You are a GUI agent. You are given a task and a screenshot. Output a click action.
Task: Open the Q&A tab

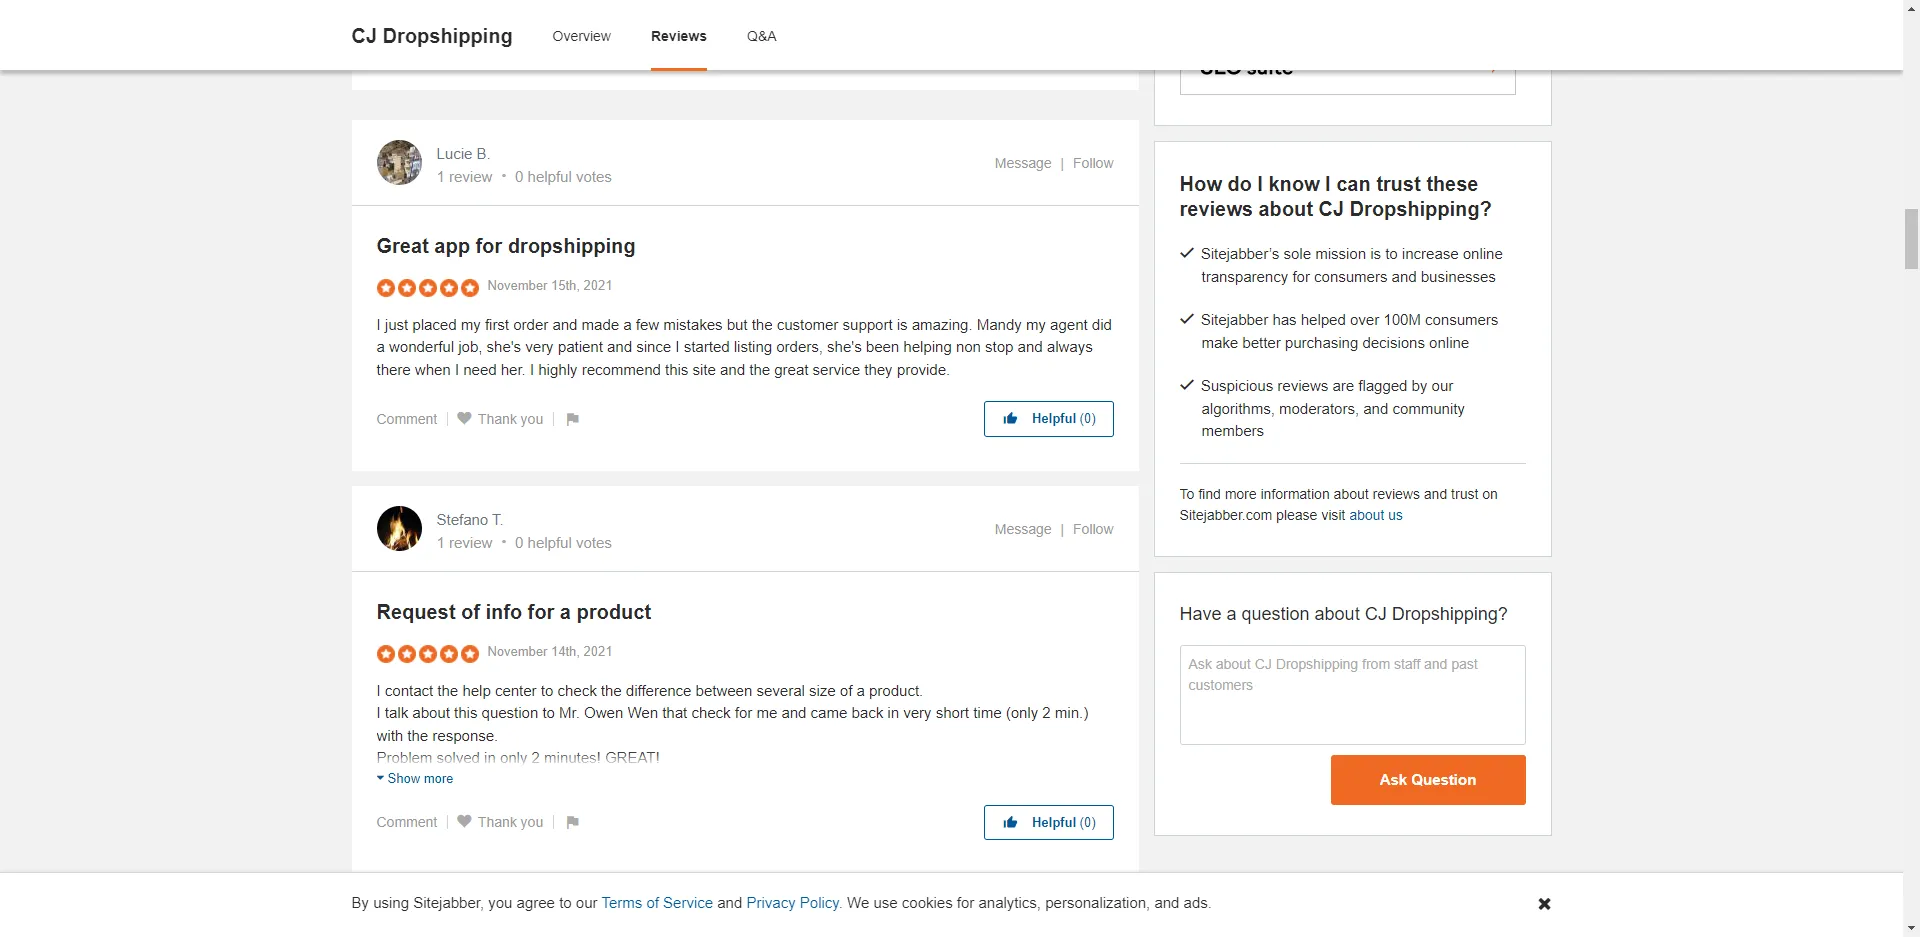pos(761,36)
